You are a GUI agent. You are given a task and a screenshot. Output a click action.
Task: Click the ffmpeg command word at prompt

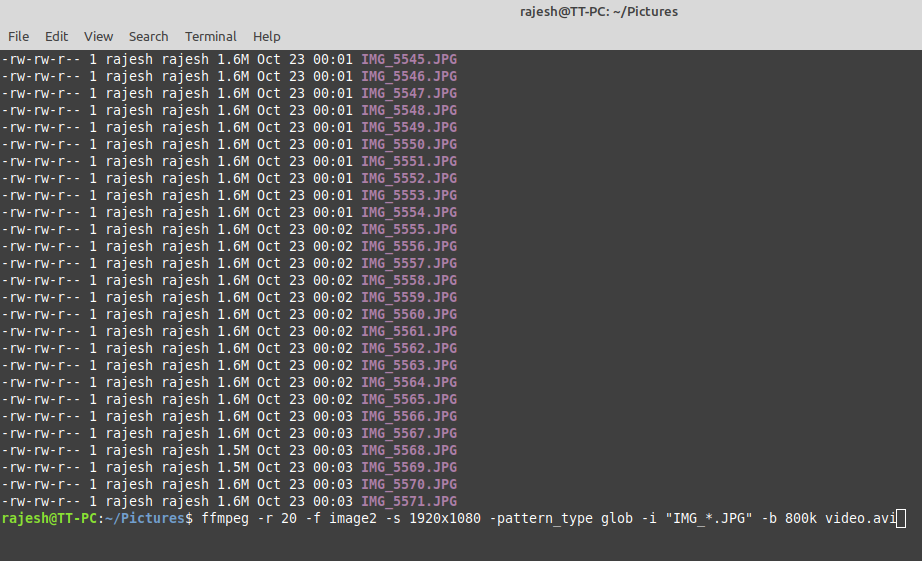pyautogui.click(x=225, y=519)
